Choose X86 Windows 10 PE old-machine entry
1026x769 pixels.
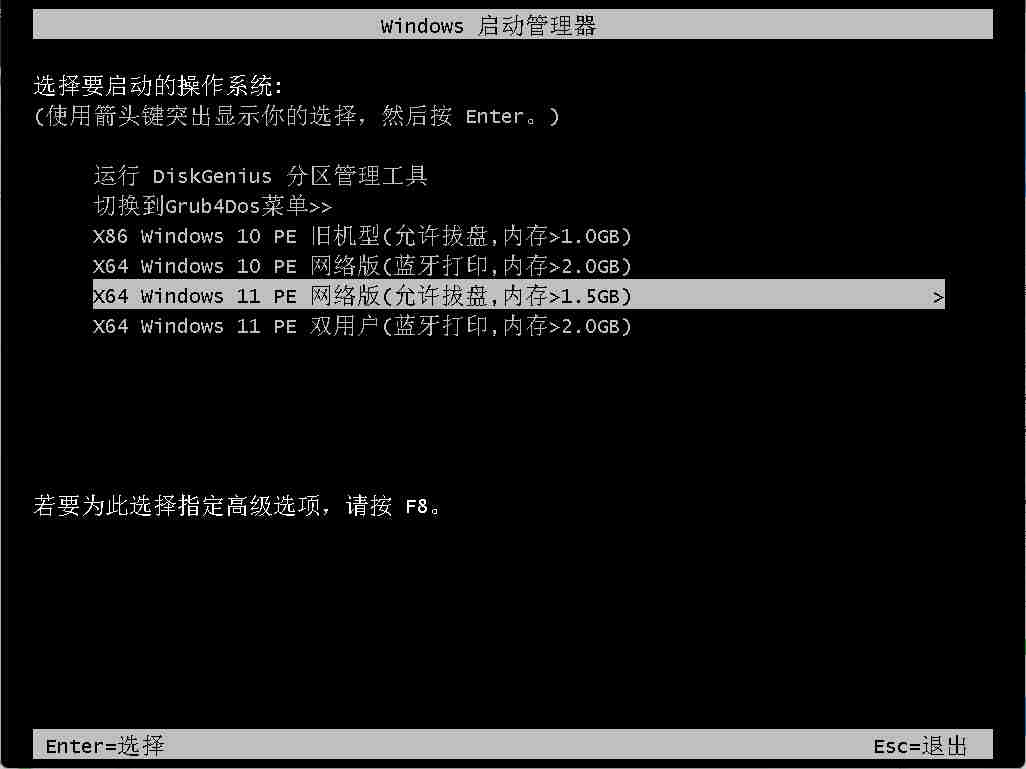pyautogui.click(x=363, y=236)
